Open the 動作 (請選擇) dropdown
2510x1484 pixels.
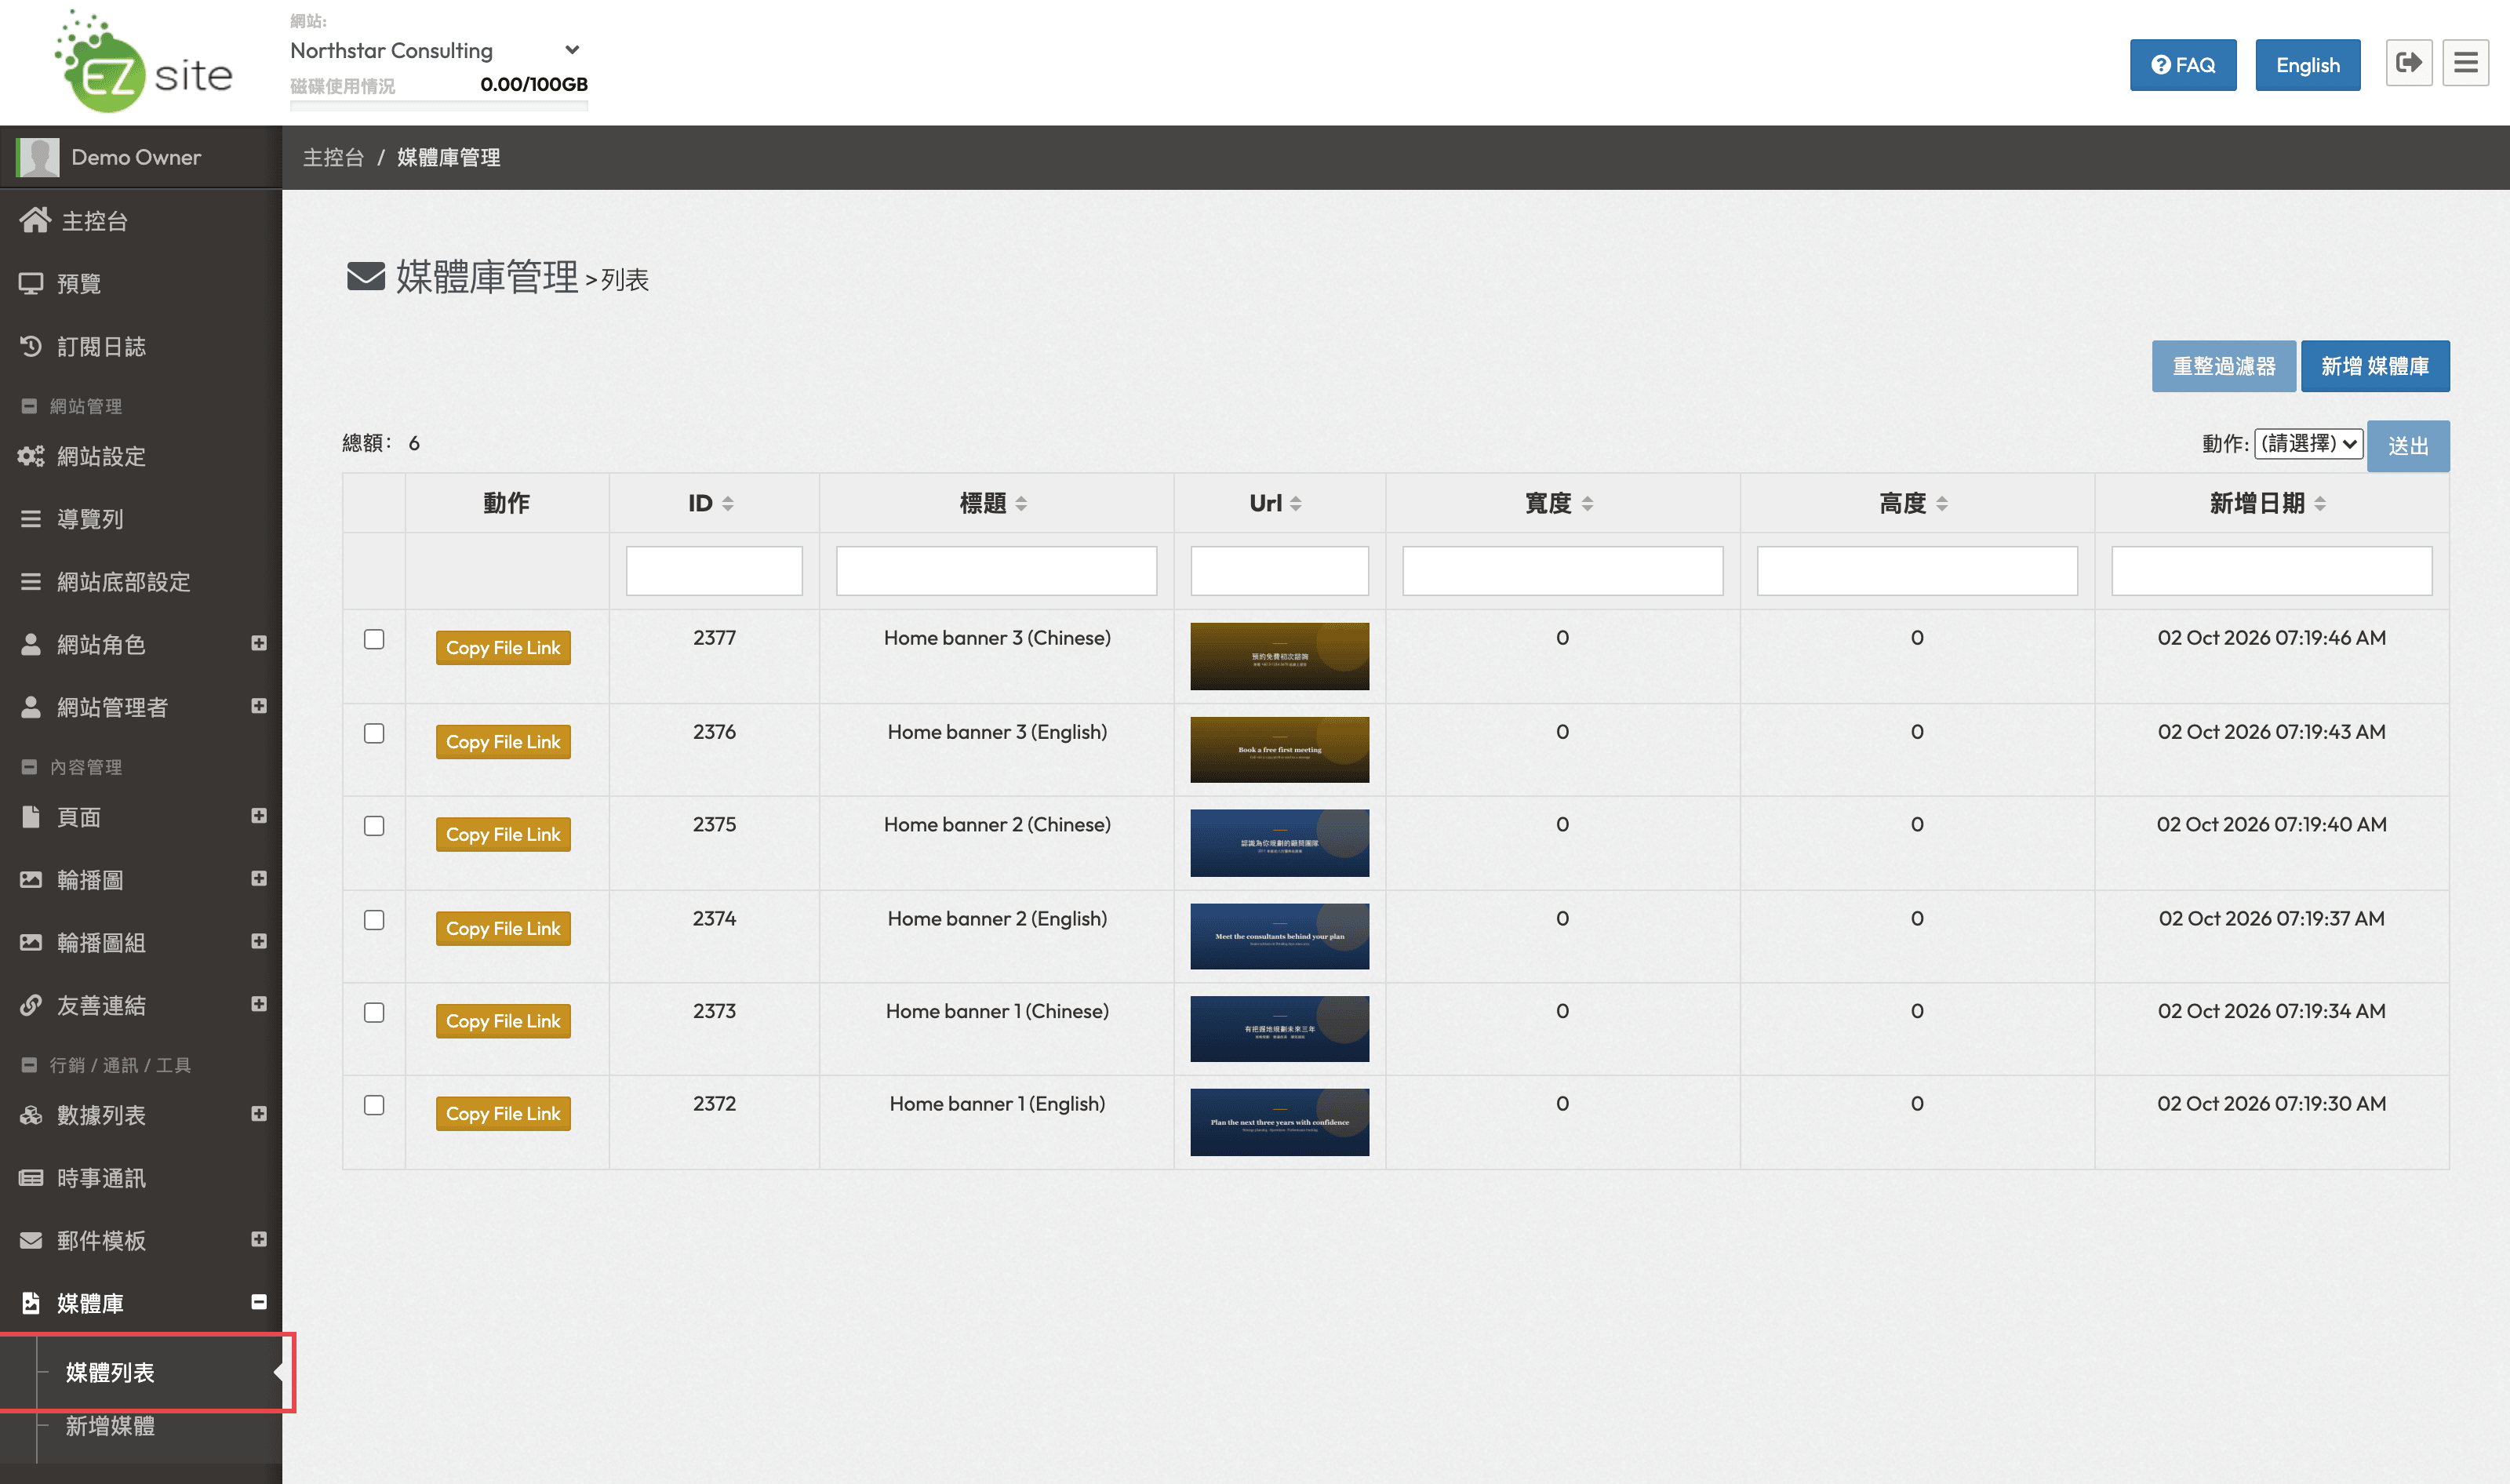[x=2308, y=443]
